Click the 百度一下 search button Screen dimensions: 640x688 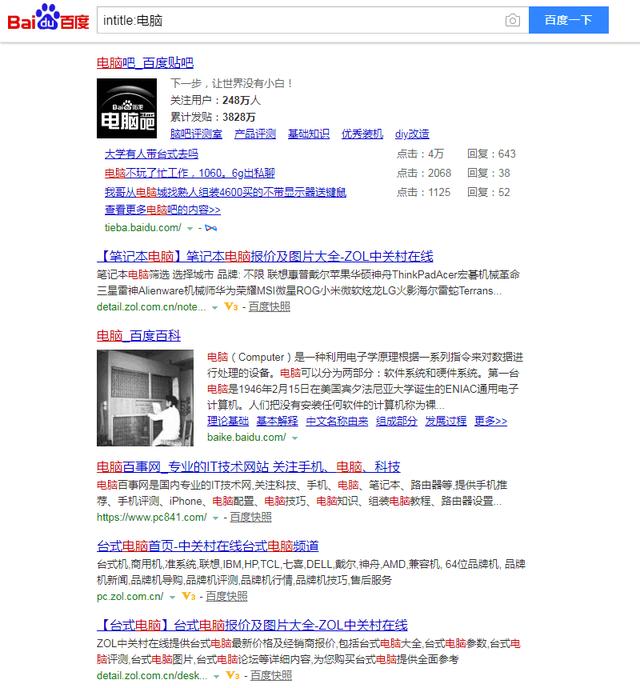point(568,20)
